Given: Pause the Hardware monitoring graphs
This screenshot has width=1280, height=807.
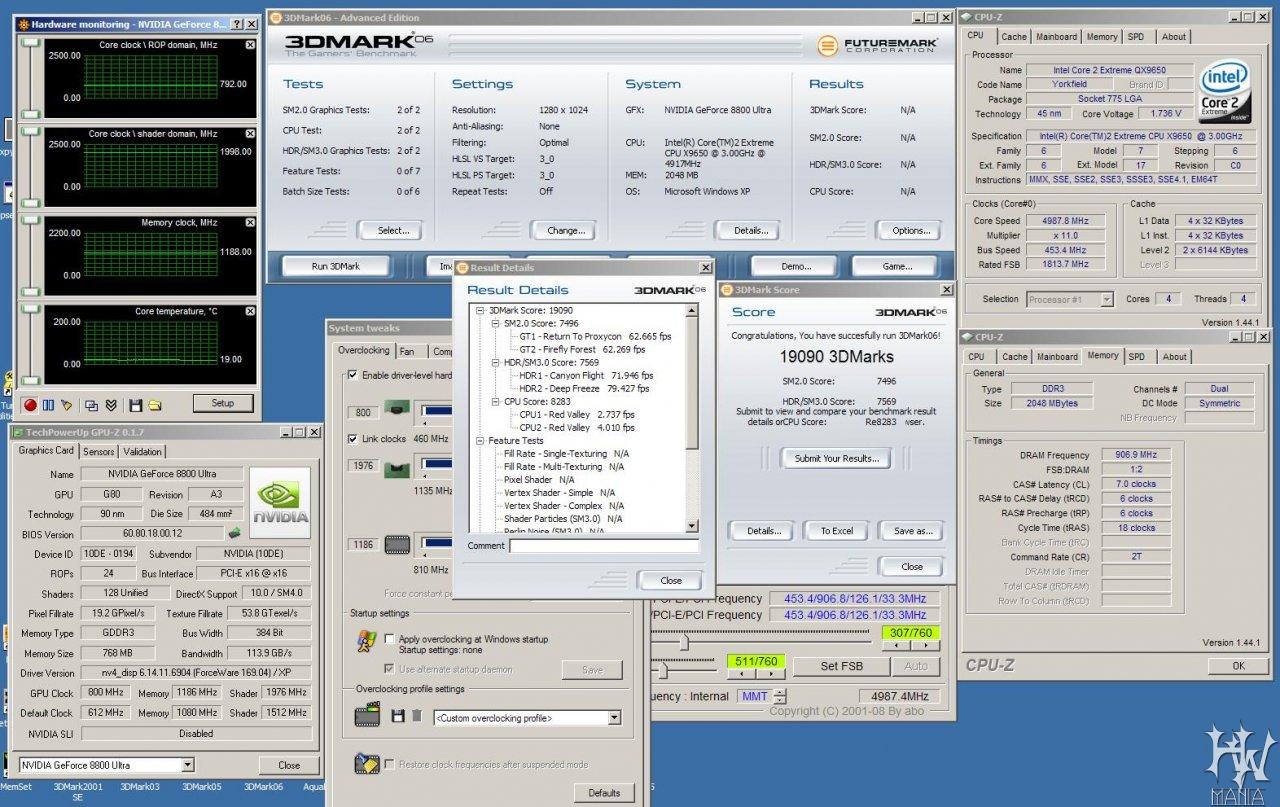Looking at the screenshot, I should click(x=48, y=405).
